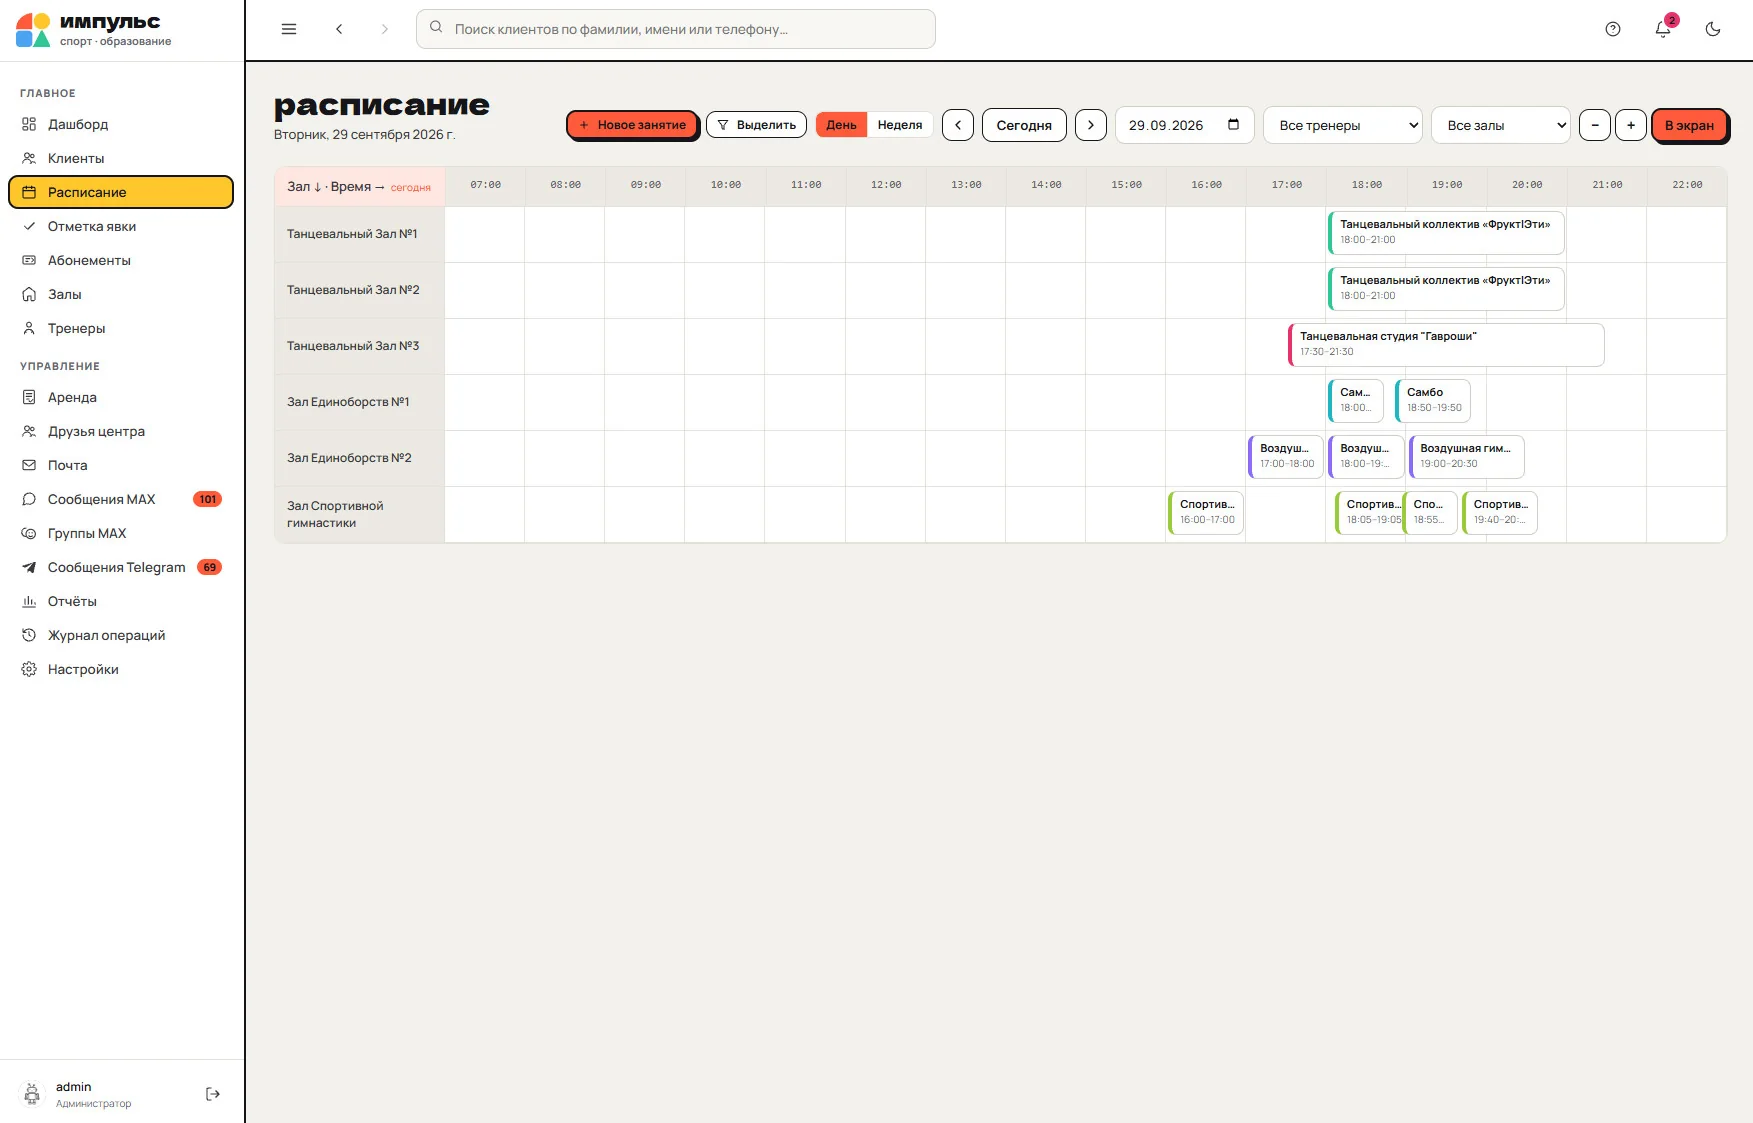
Task: Toggle dark mode moon icon
Action: (1713, 29)
